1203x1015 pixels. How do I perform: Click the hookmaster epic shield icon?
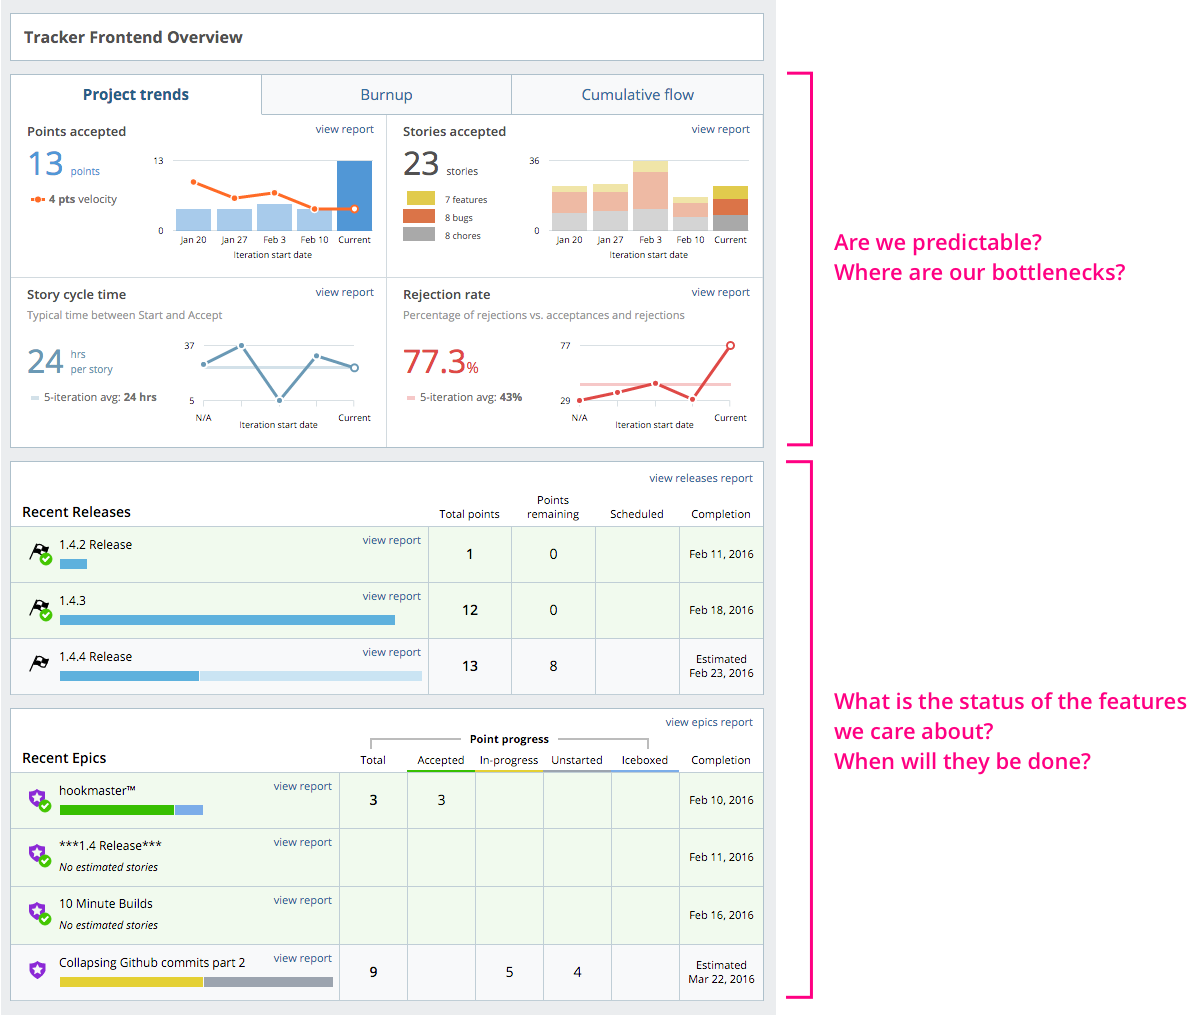point(39,799)
